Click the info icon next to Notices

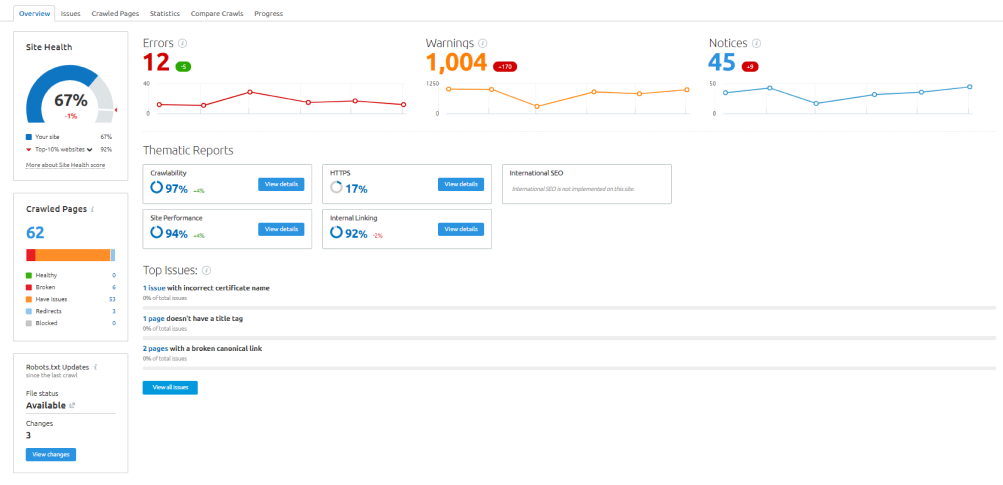click(x=756, y=43)
